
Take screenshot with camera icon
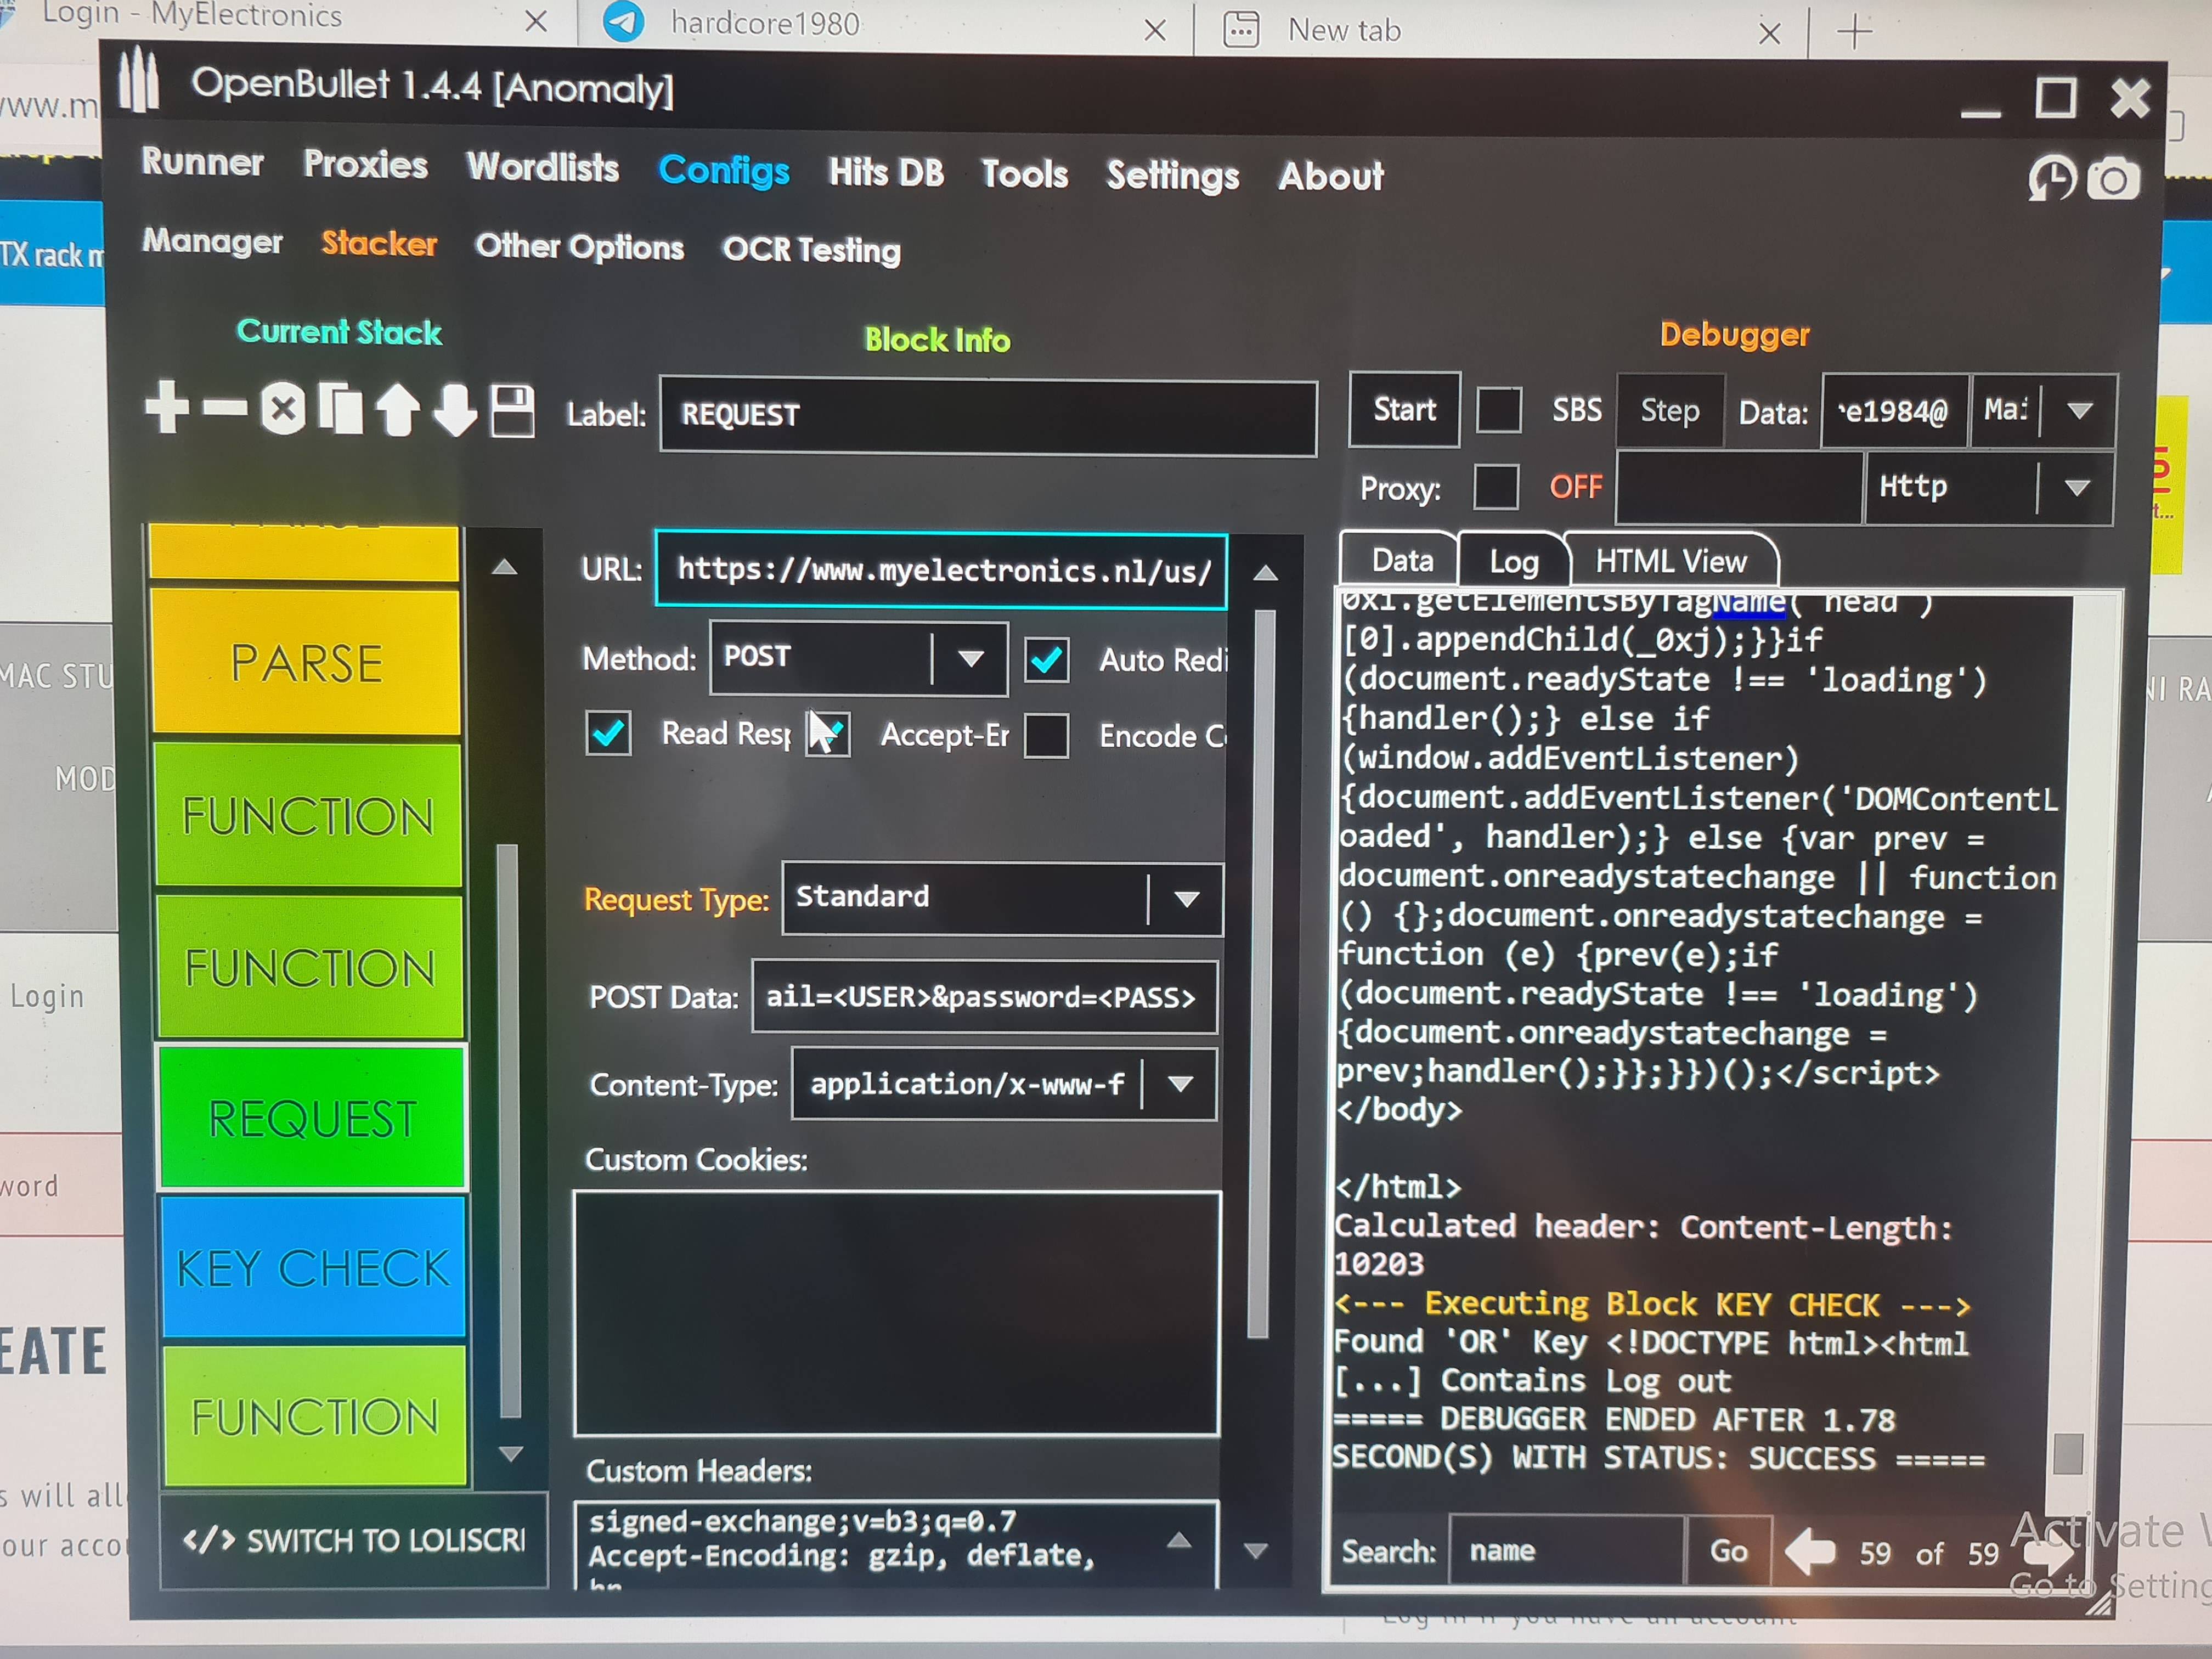pyautogui.click(x=2113, y=180)
